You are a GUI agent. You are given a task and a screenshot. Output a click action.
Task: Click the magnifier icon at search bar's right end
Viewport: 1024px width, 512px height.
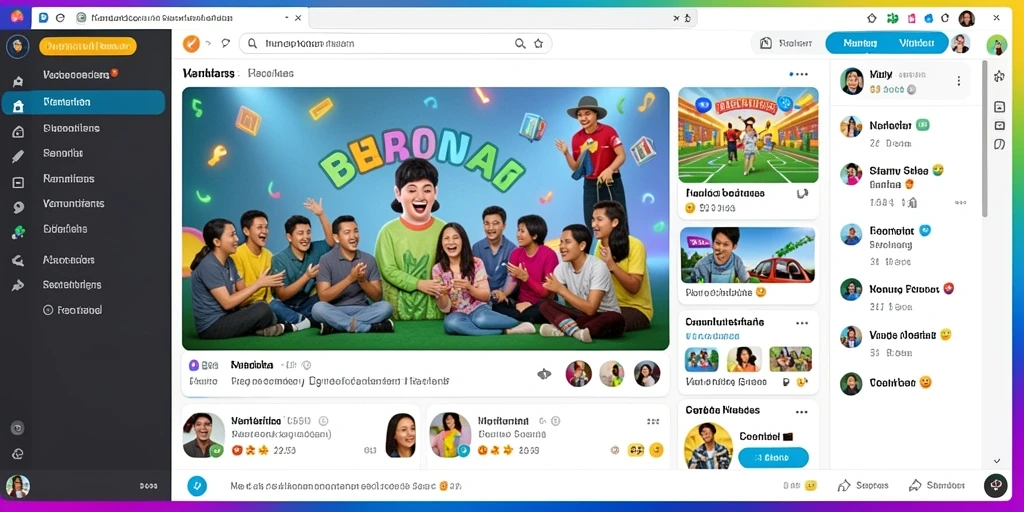point(520,44)
